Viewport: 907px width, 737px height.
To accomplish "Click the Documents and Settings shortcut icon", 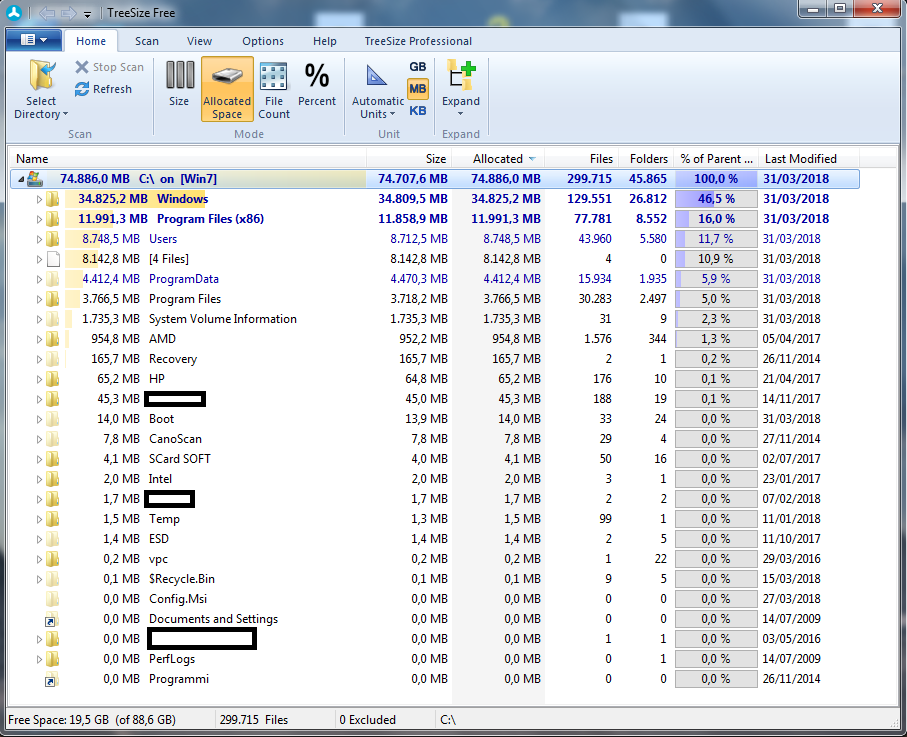I will tap(52, 619).
